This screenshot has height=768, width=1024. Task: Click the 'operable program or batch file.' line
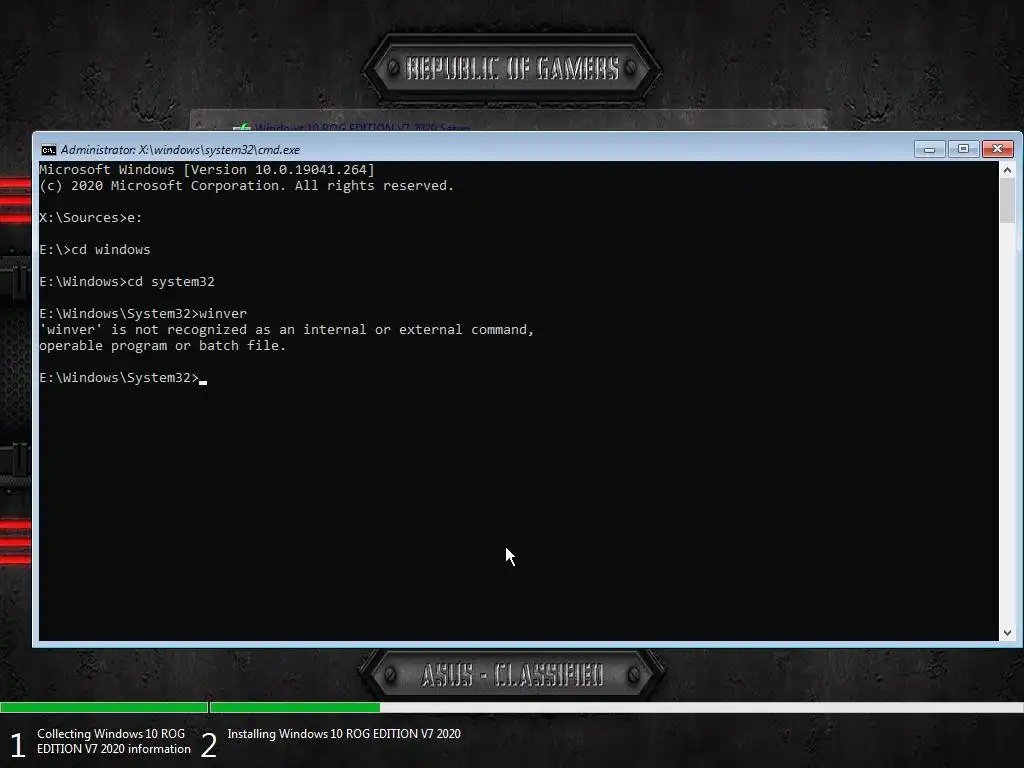pyautogui.click(x=163, y=345)
